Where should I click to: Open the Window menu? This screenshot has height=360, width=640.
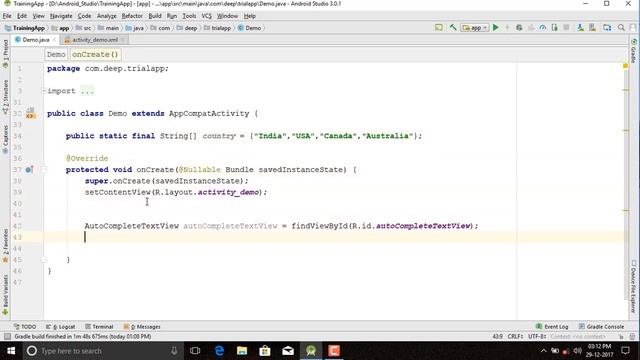(x=227, y=16)
